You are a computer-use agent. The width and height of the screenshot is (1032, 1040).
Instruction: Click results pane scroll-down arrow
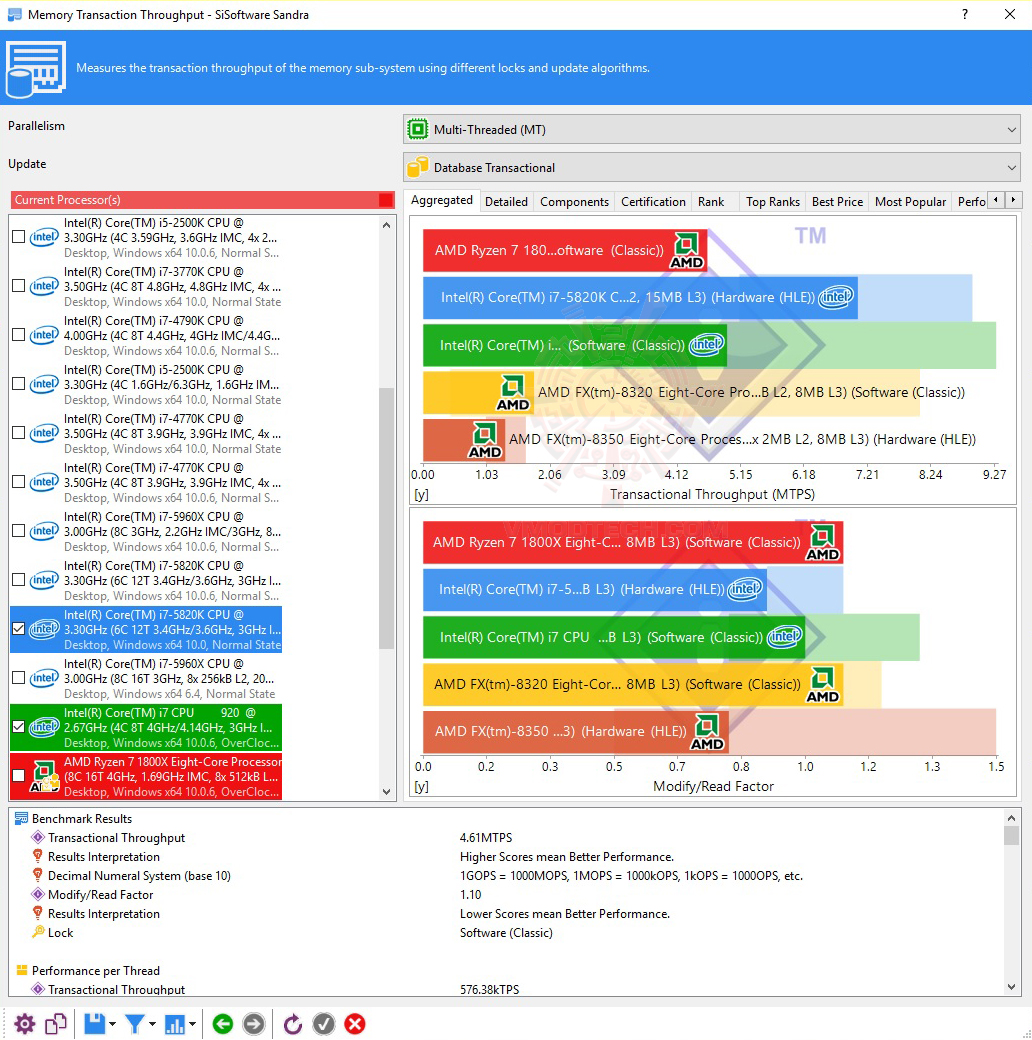1011,986
